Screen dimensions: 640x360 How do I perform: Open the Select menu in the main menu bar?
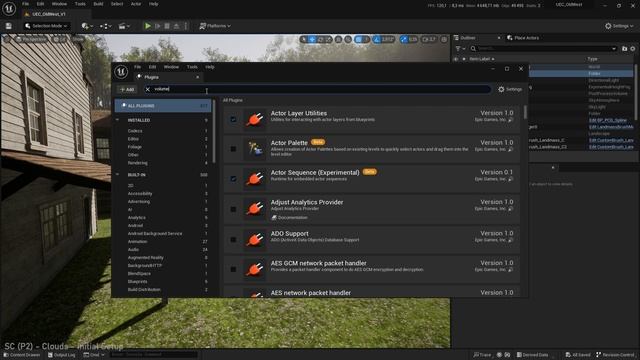click(117, 4)
